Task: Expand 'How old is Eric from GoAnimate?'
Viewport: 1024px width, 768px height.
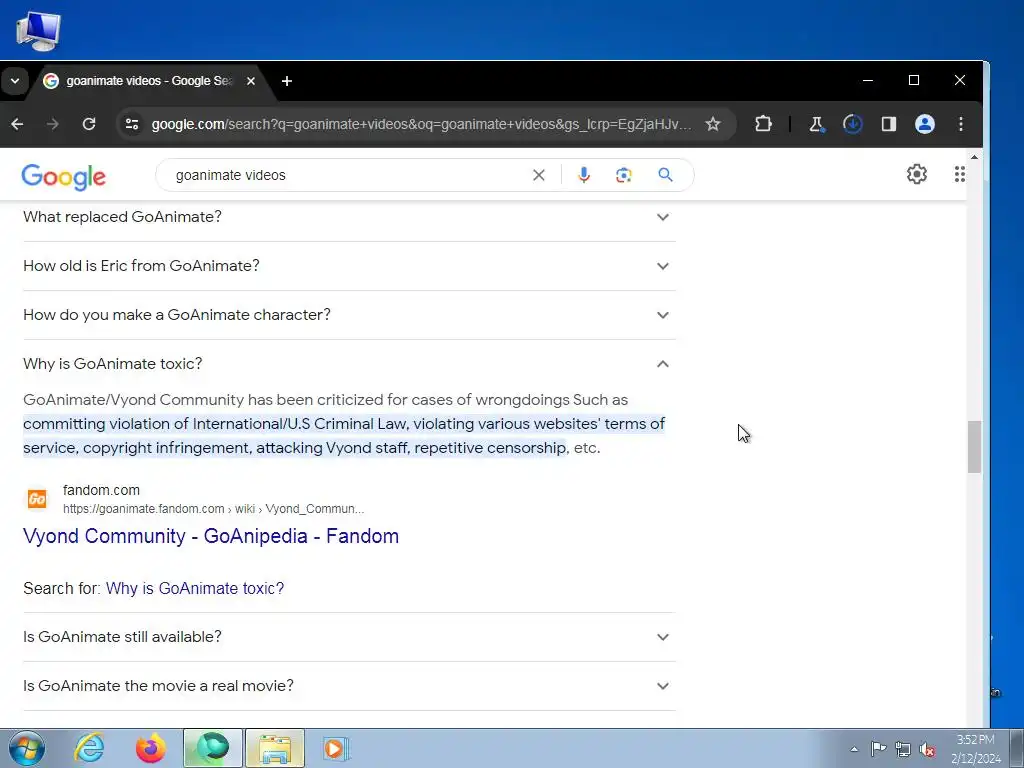Action: click(x=349, y=266)
